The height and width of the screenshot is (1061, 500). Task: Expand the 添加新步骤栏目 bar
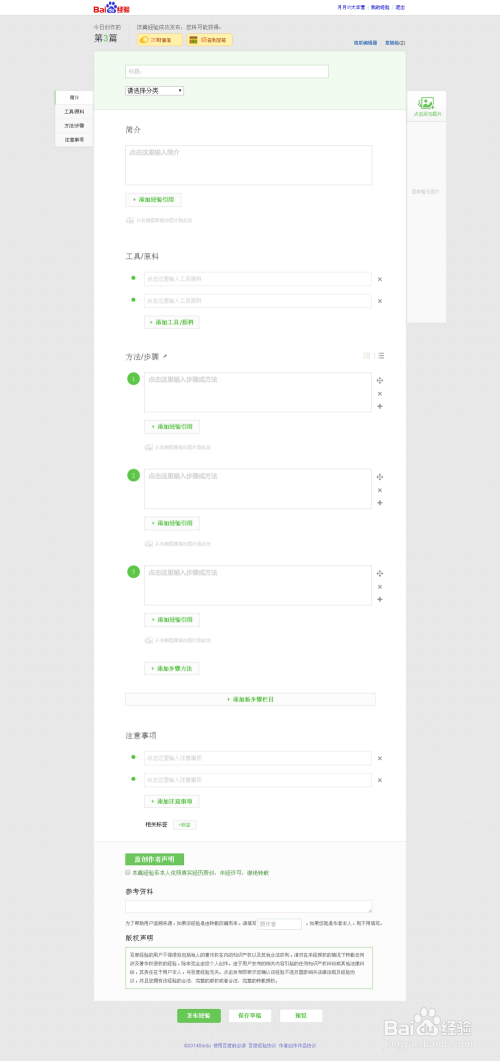click(250, 699)
